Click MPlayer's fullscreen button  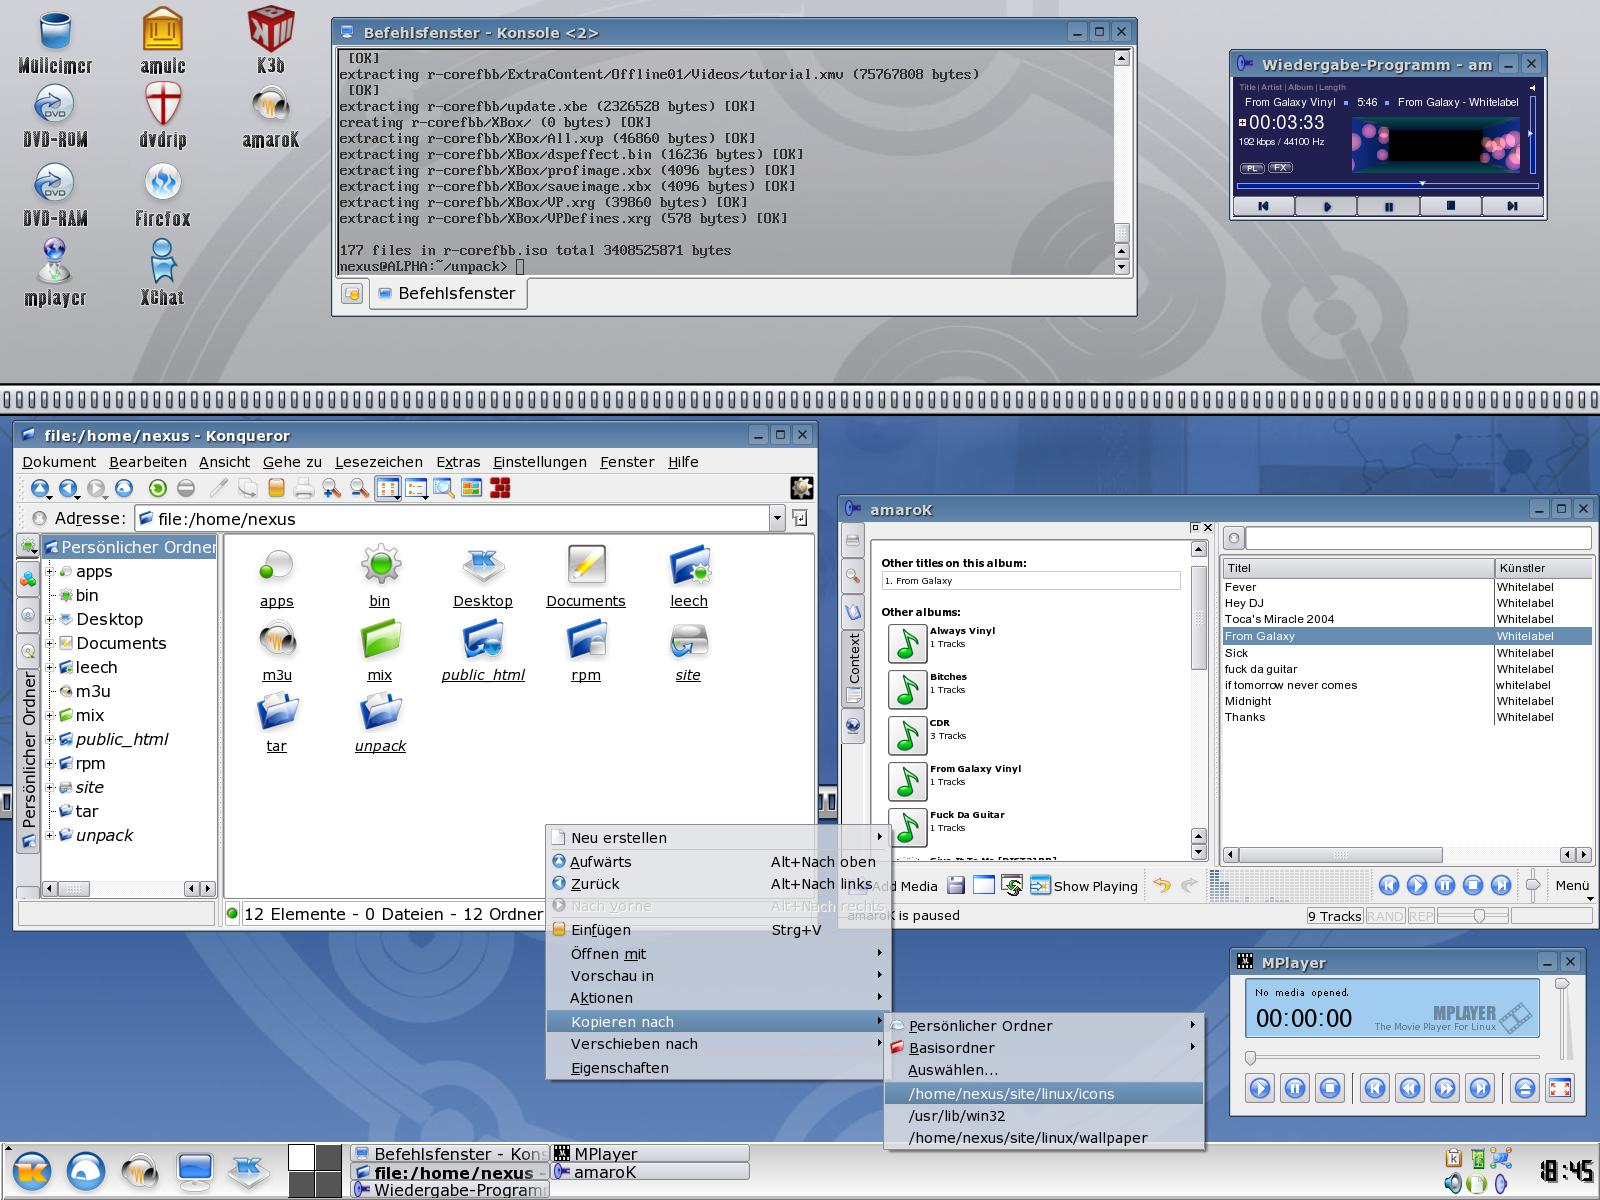1559,1088
